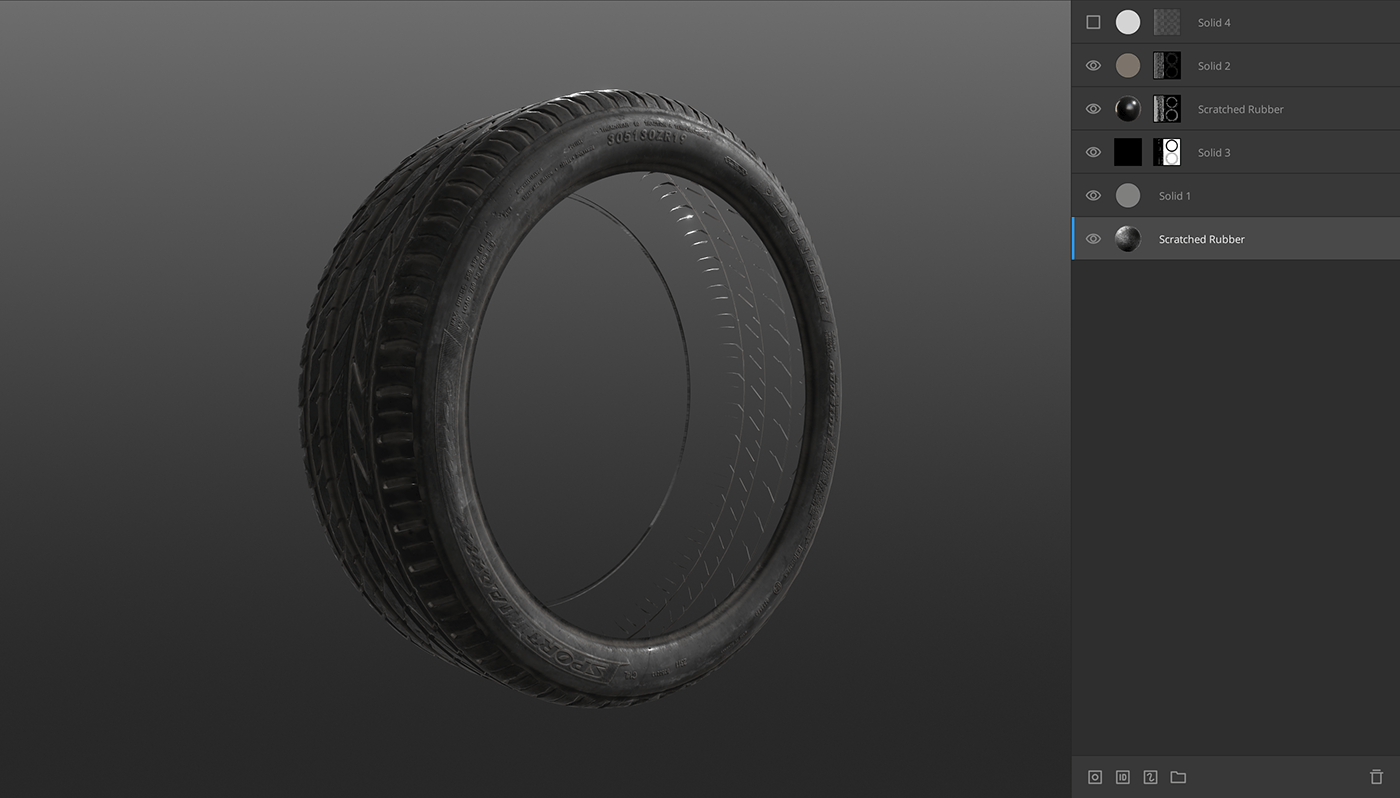The width and height of the screenshot is (1400, 798).
Task: Hide the Solid 3 layer
Action: [1093, 152]
